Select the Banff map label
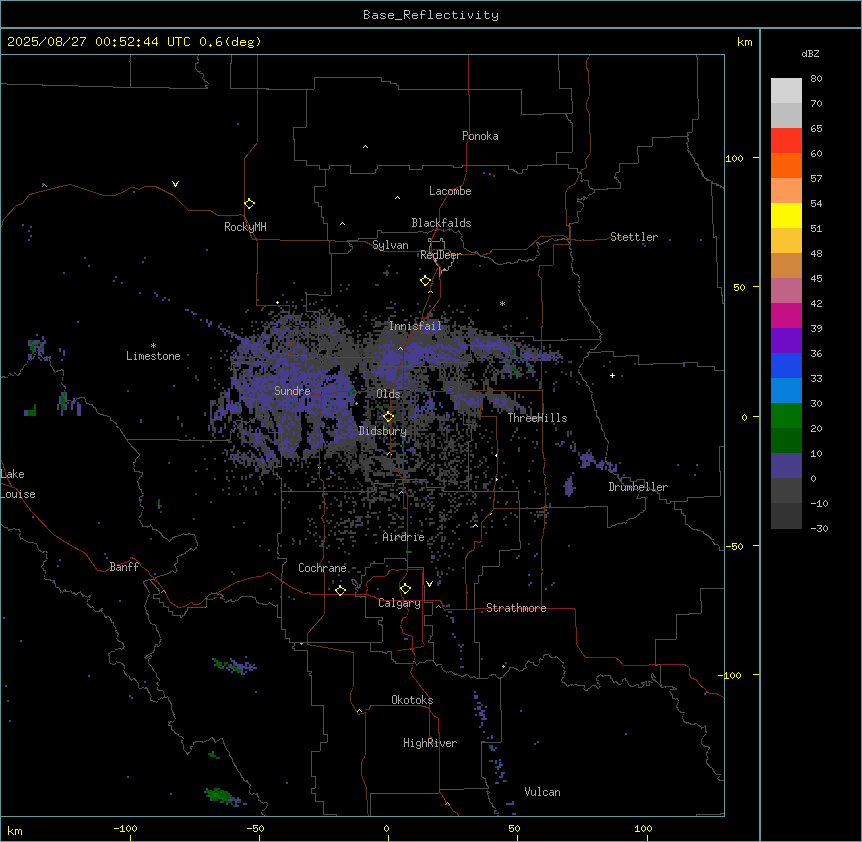Image resolution: width=862 pixels, height=842 pixels. point(124,567)
